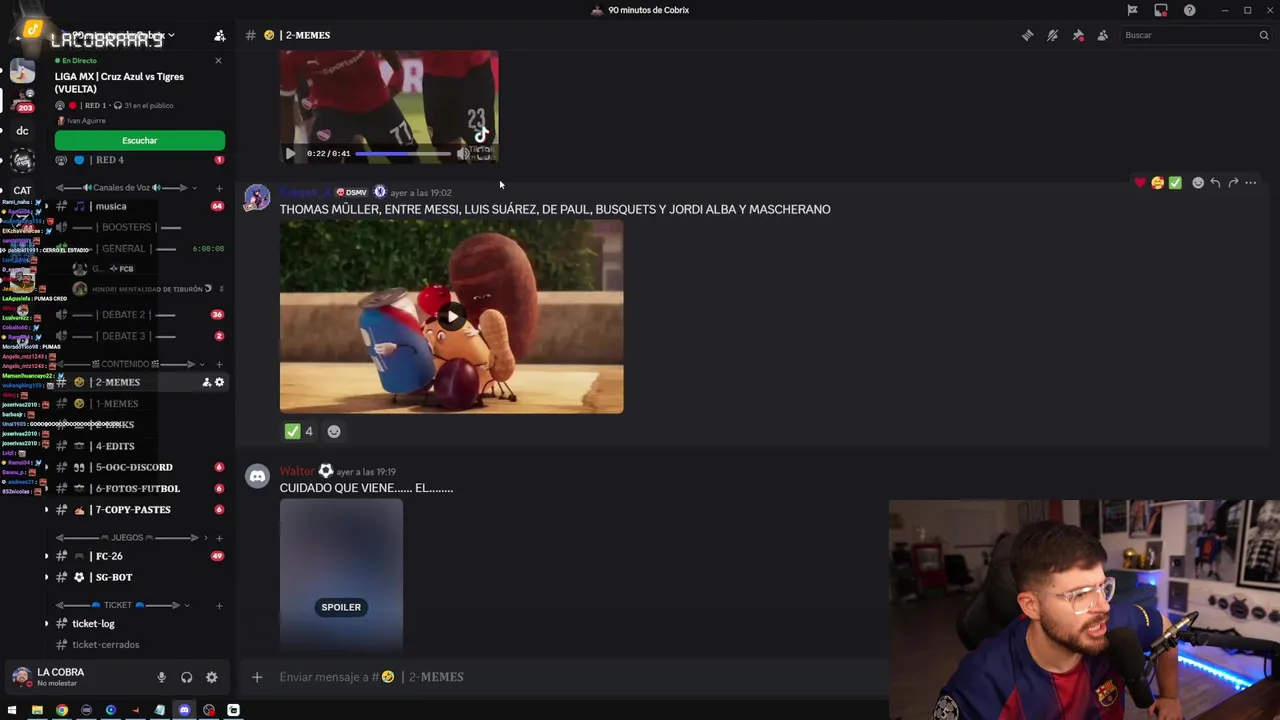Reply to the Thomas Müller message
The image size is (1280, 720).
coord(1215,183)
